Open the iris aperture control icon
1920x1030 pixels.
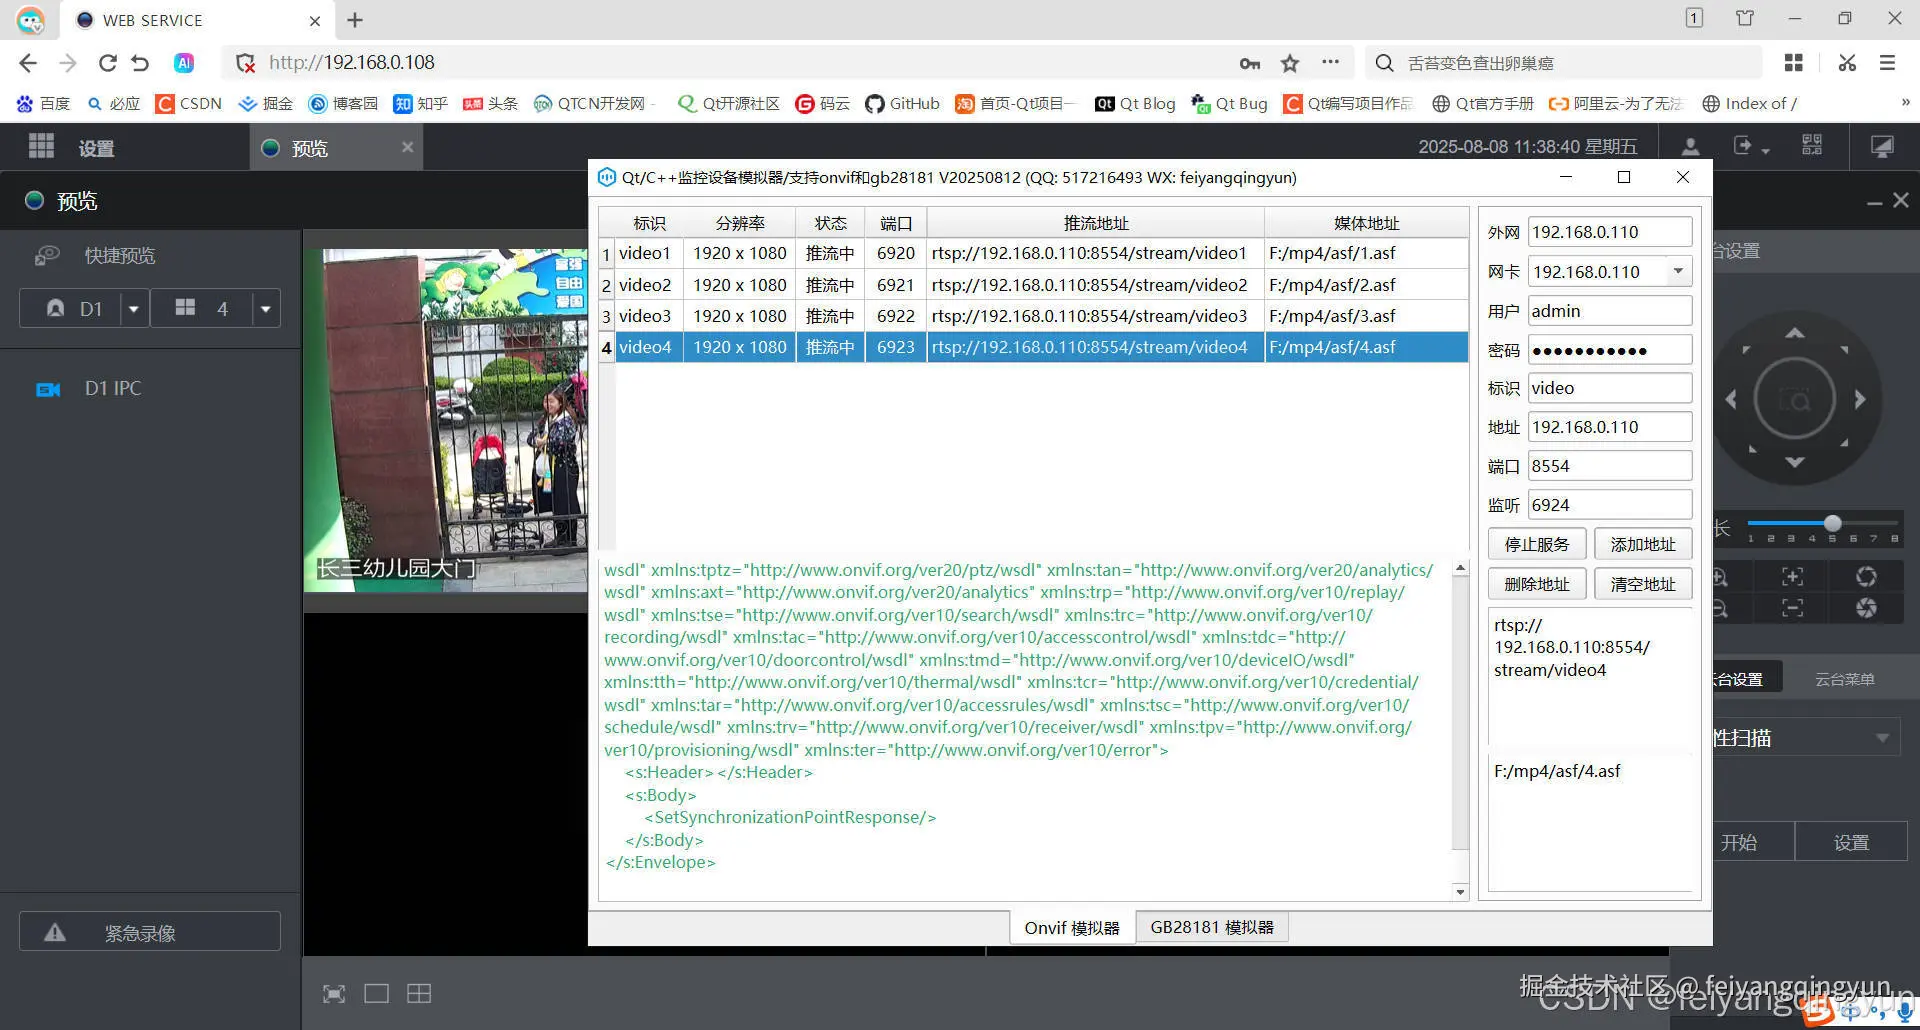[x=1866, y=577]
